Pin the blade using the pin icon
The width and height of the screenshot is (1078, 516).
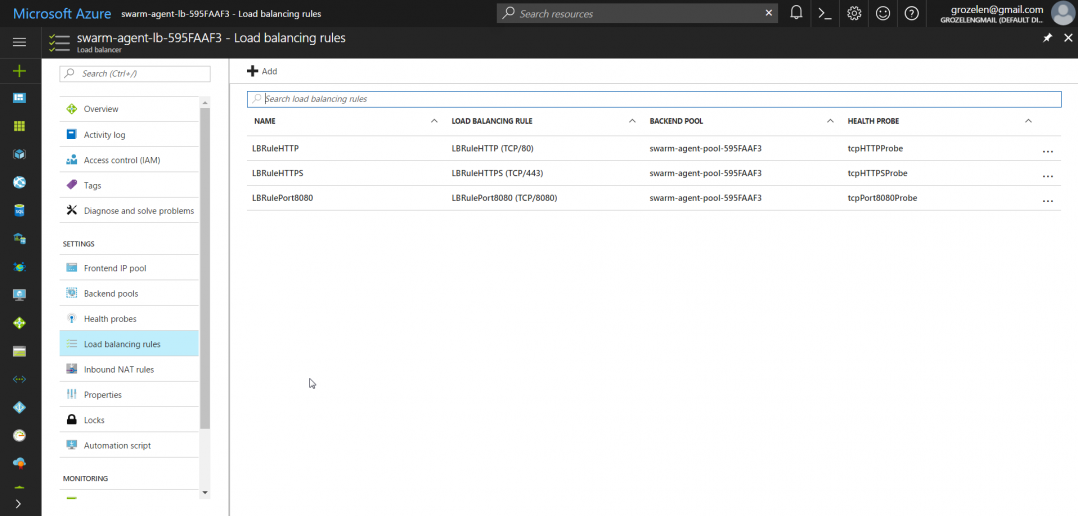click(1047, 38)
